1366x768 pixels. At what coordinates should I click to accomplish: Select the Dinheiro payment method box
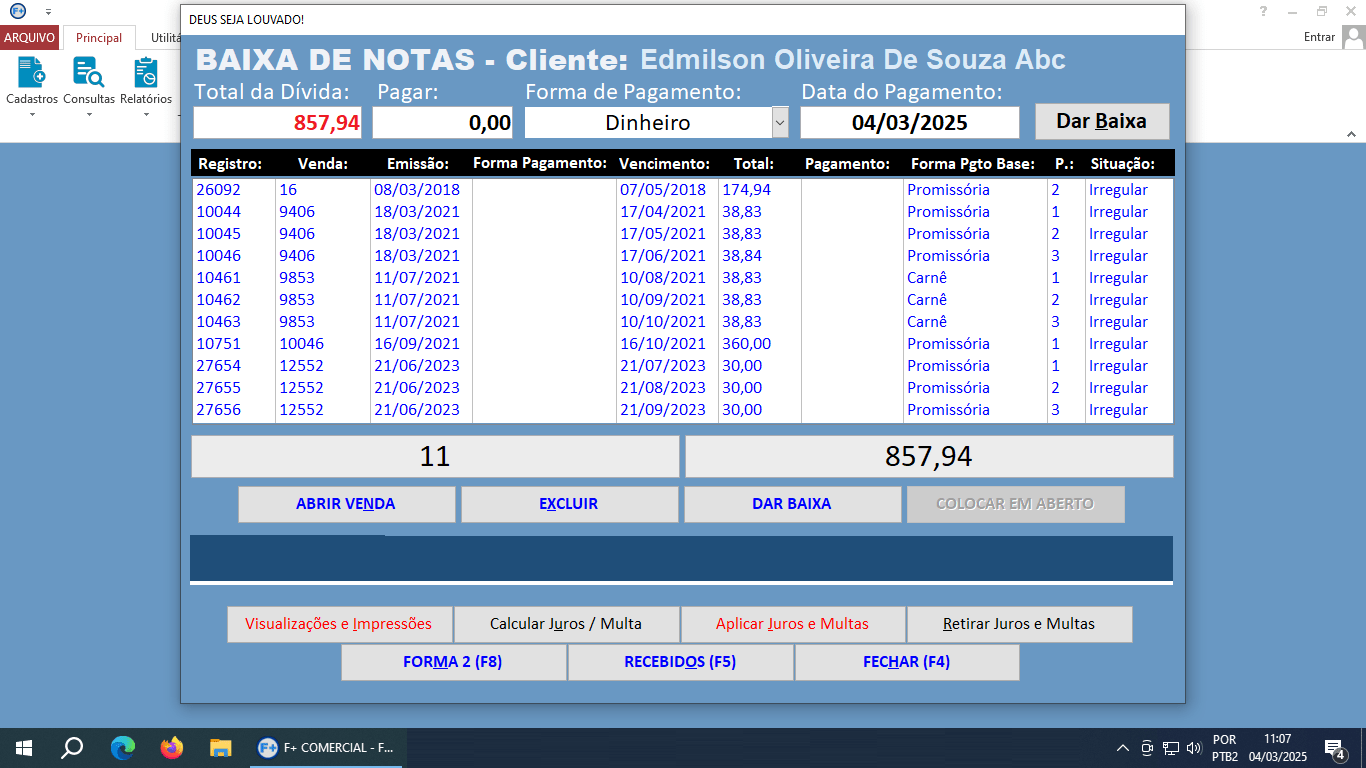click(648, 123)
